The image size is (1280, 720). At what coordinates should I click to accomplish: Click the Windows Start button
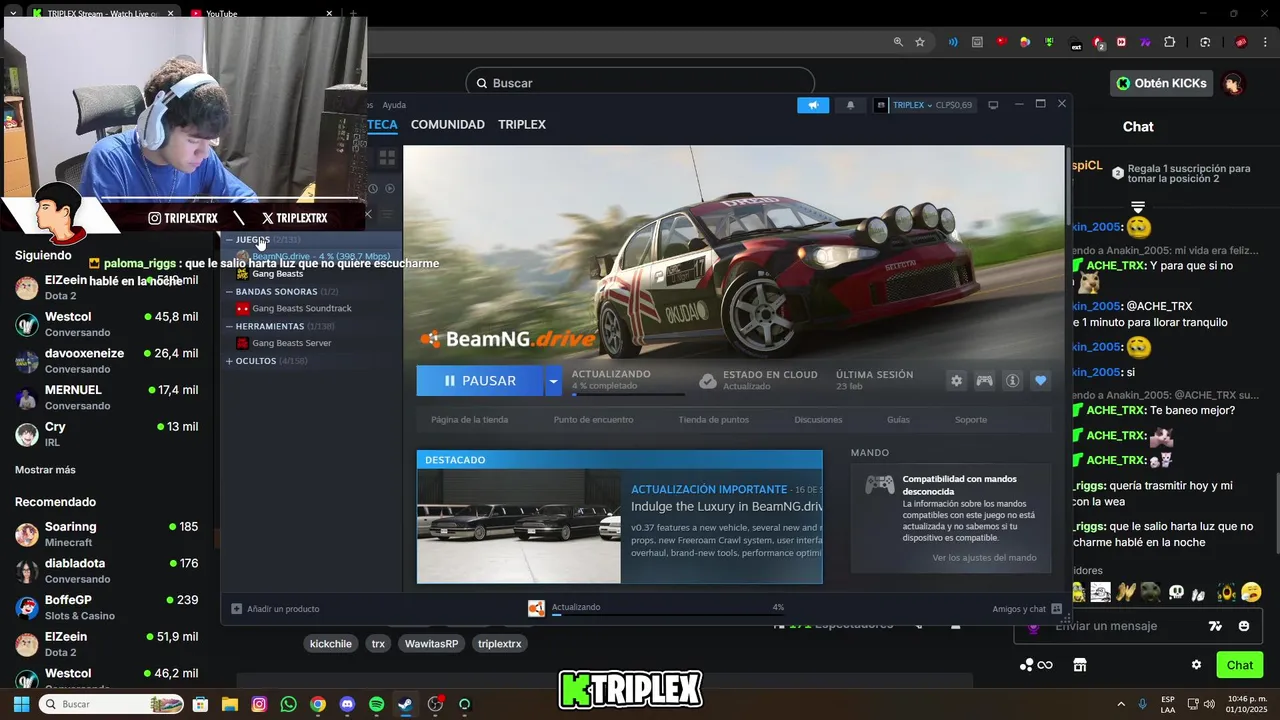pos(22,704)
